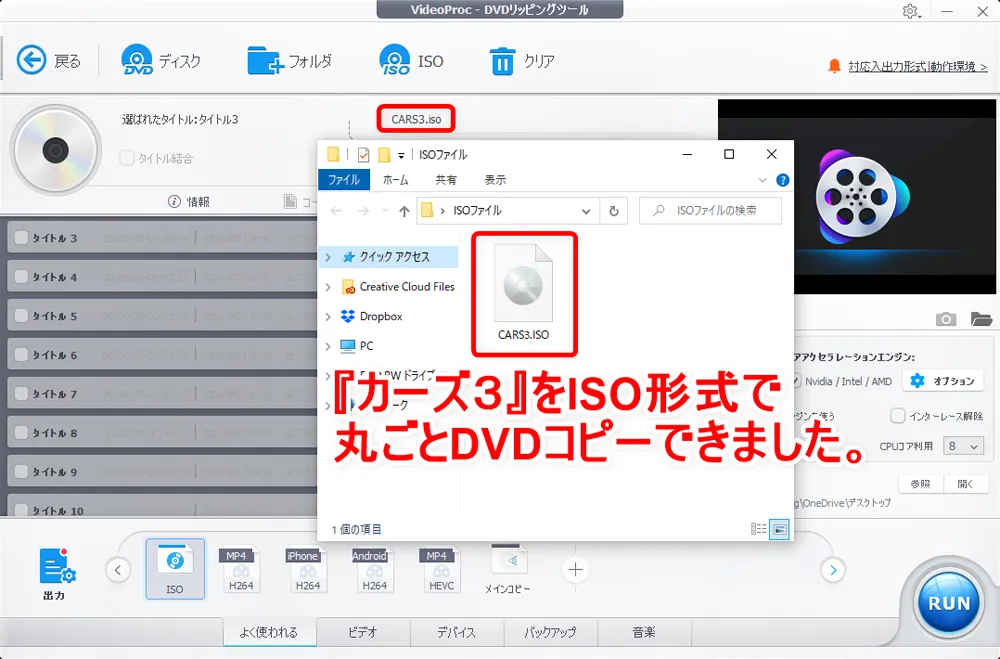Open the 表示 ribbon tab

(495, 180)
